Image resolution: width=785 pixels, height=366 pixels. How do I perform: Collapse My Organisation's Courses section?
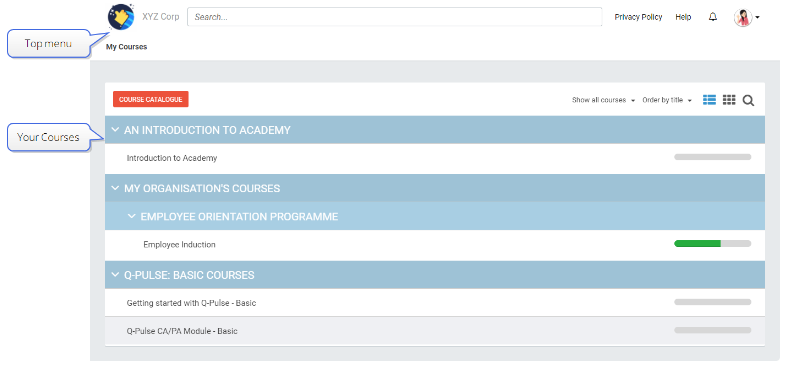point(115,188)
